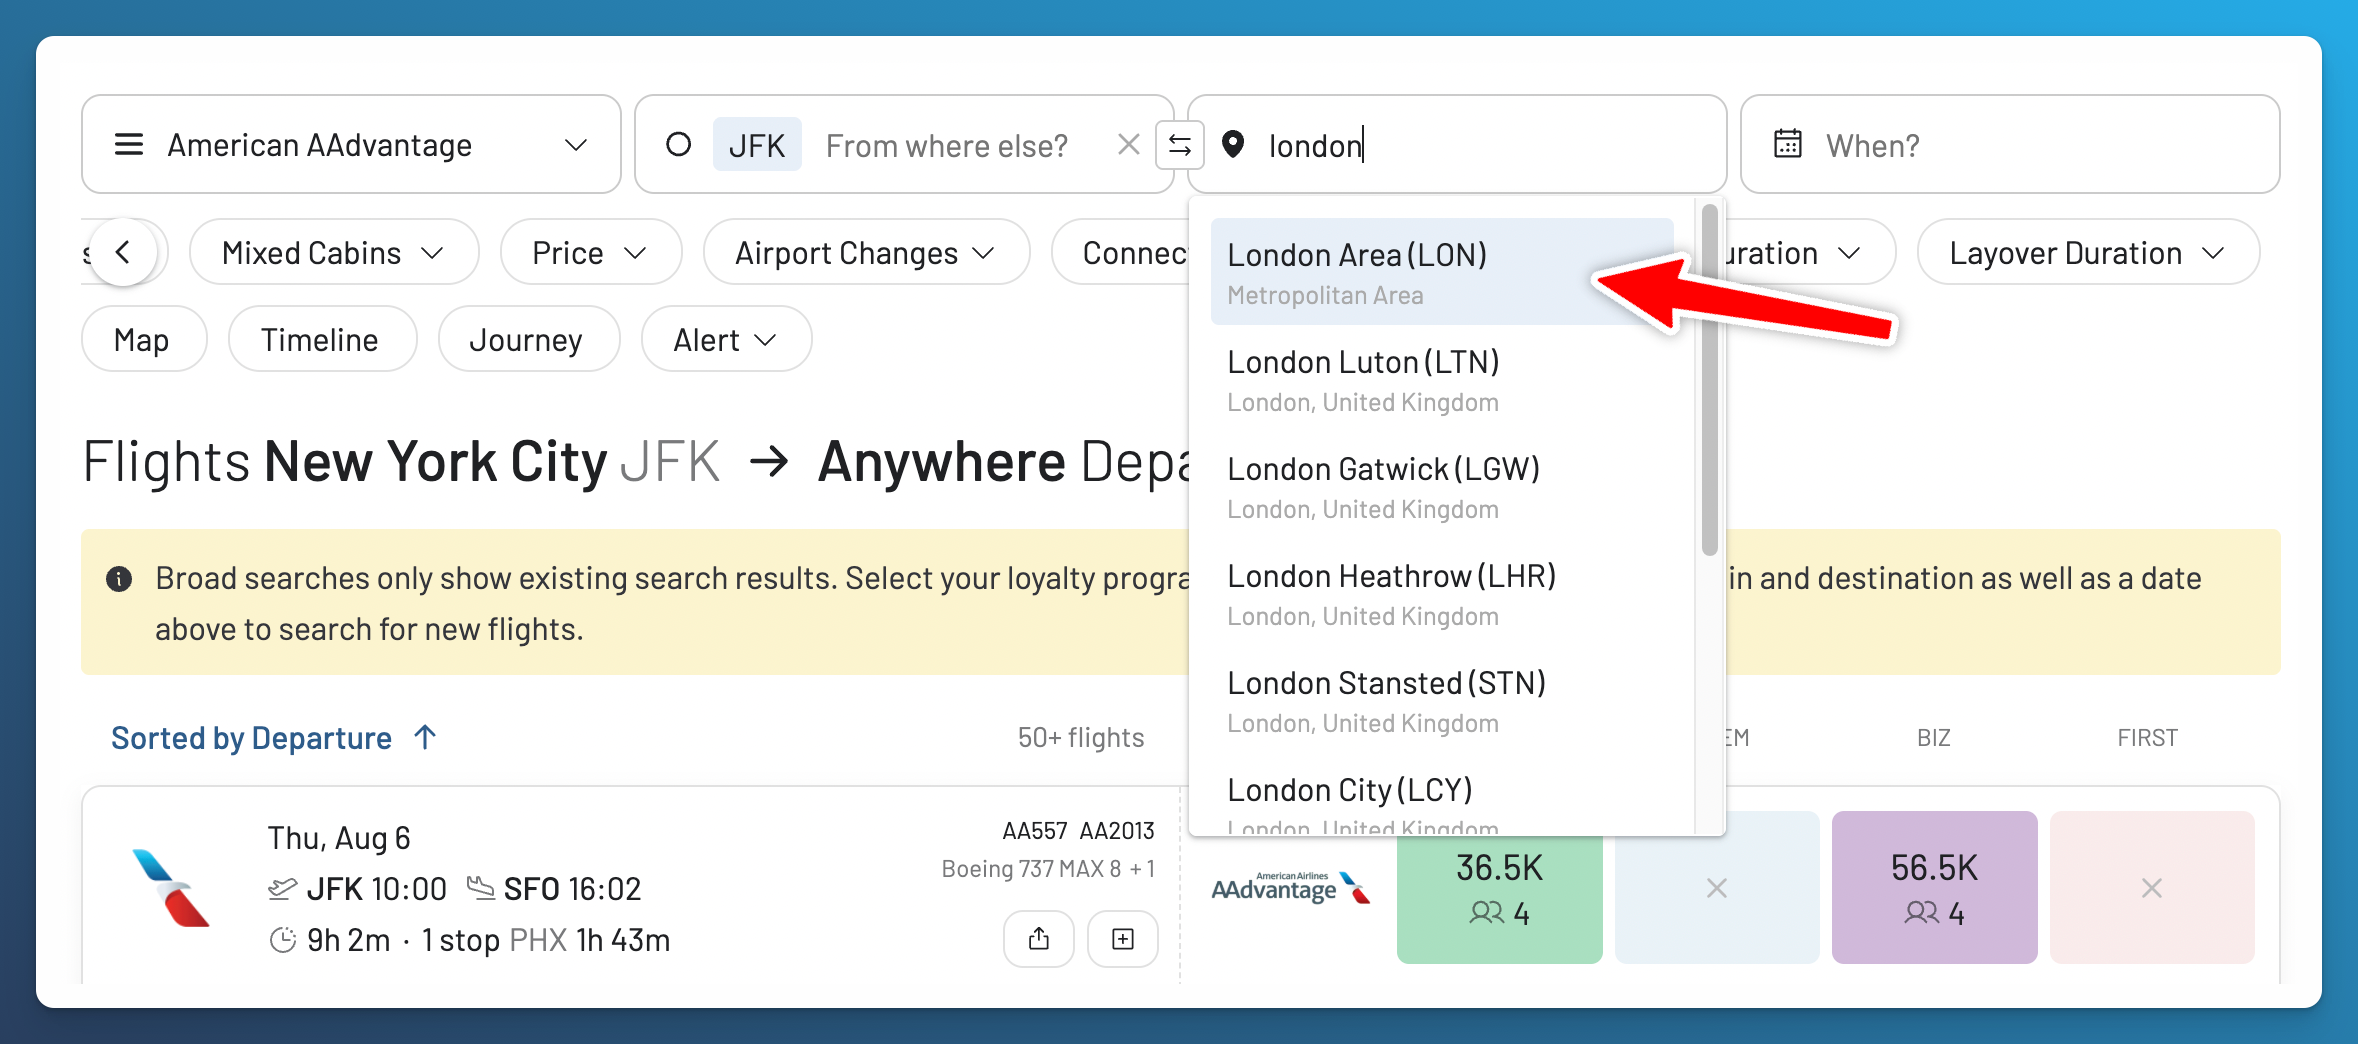Open the hamburger menu icon beside American AAdvantage

pyautogui.click(x=129, y=145)
